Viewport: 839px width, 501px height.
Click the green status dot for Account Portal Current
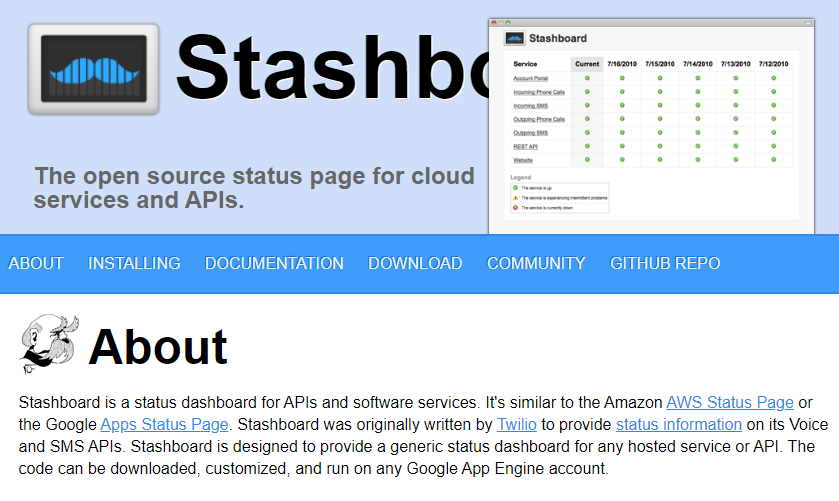(587, 78)
